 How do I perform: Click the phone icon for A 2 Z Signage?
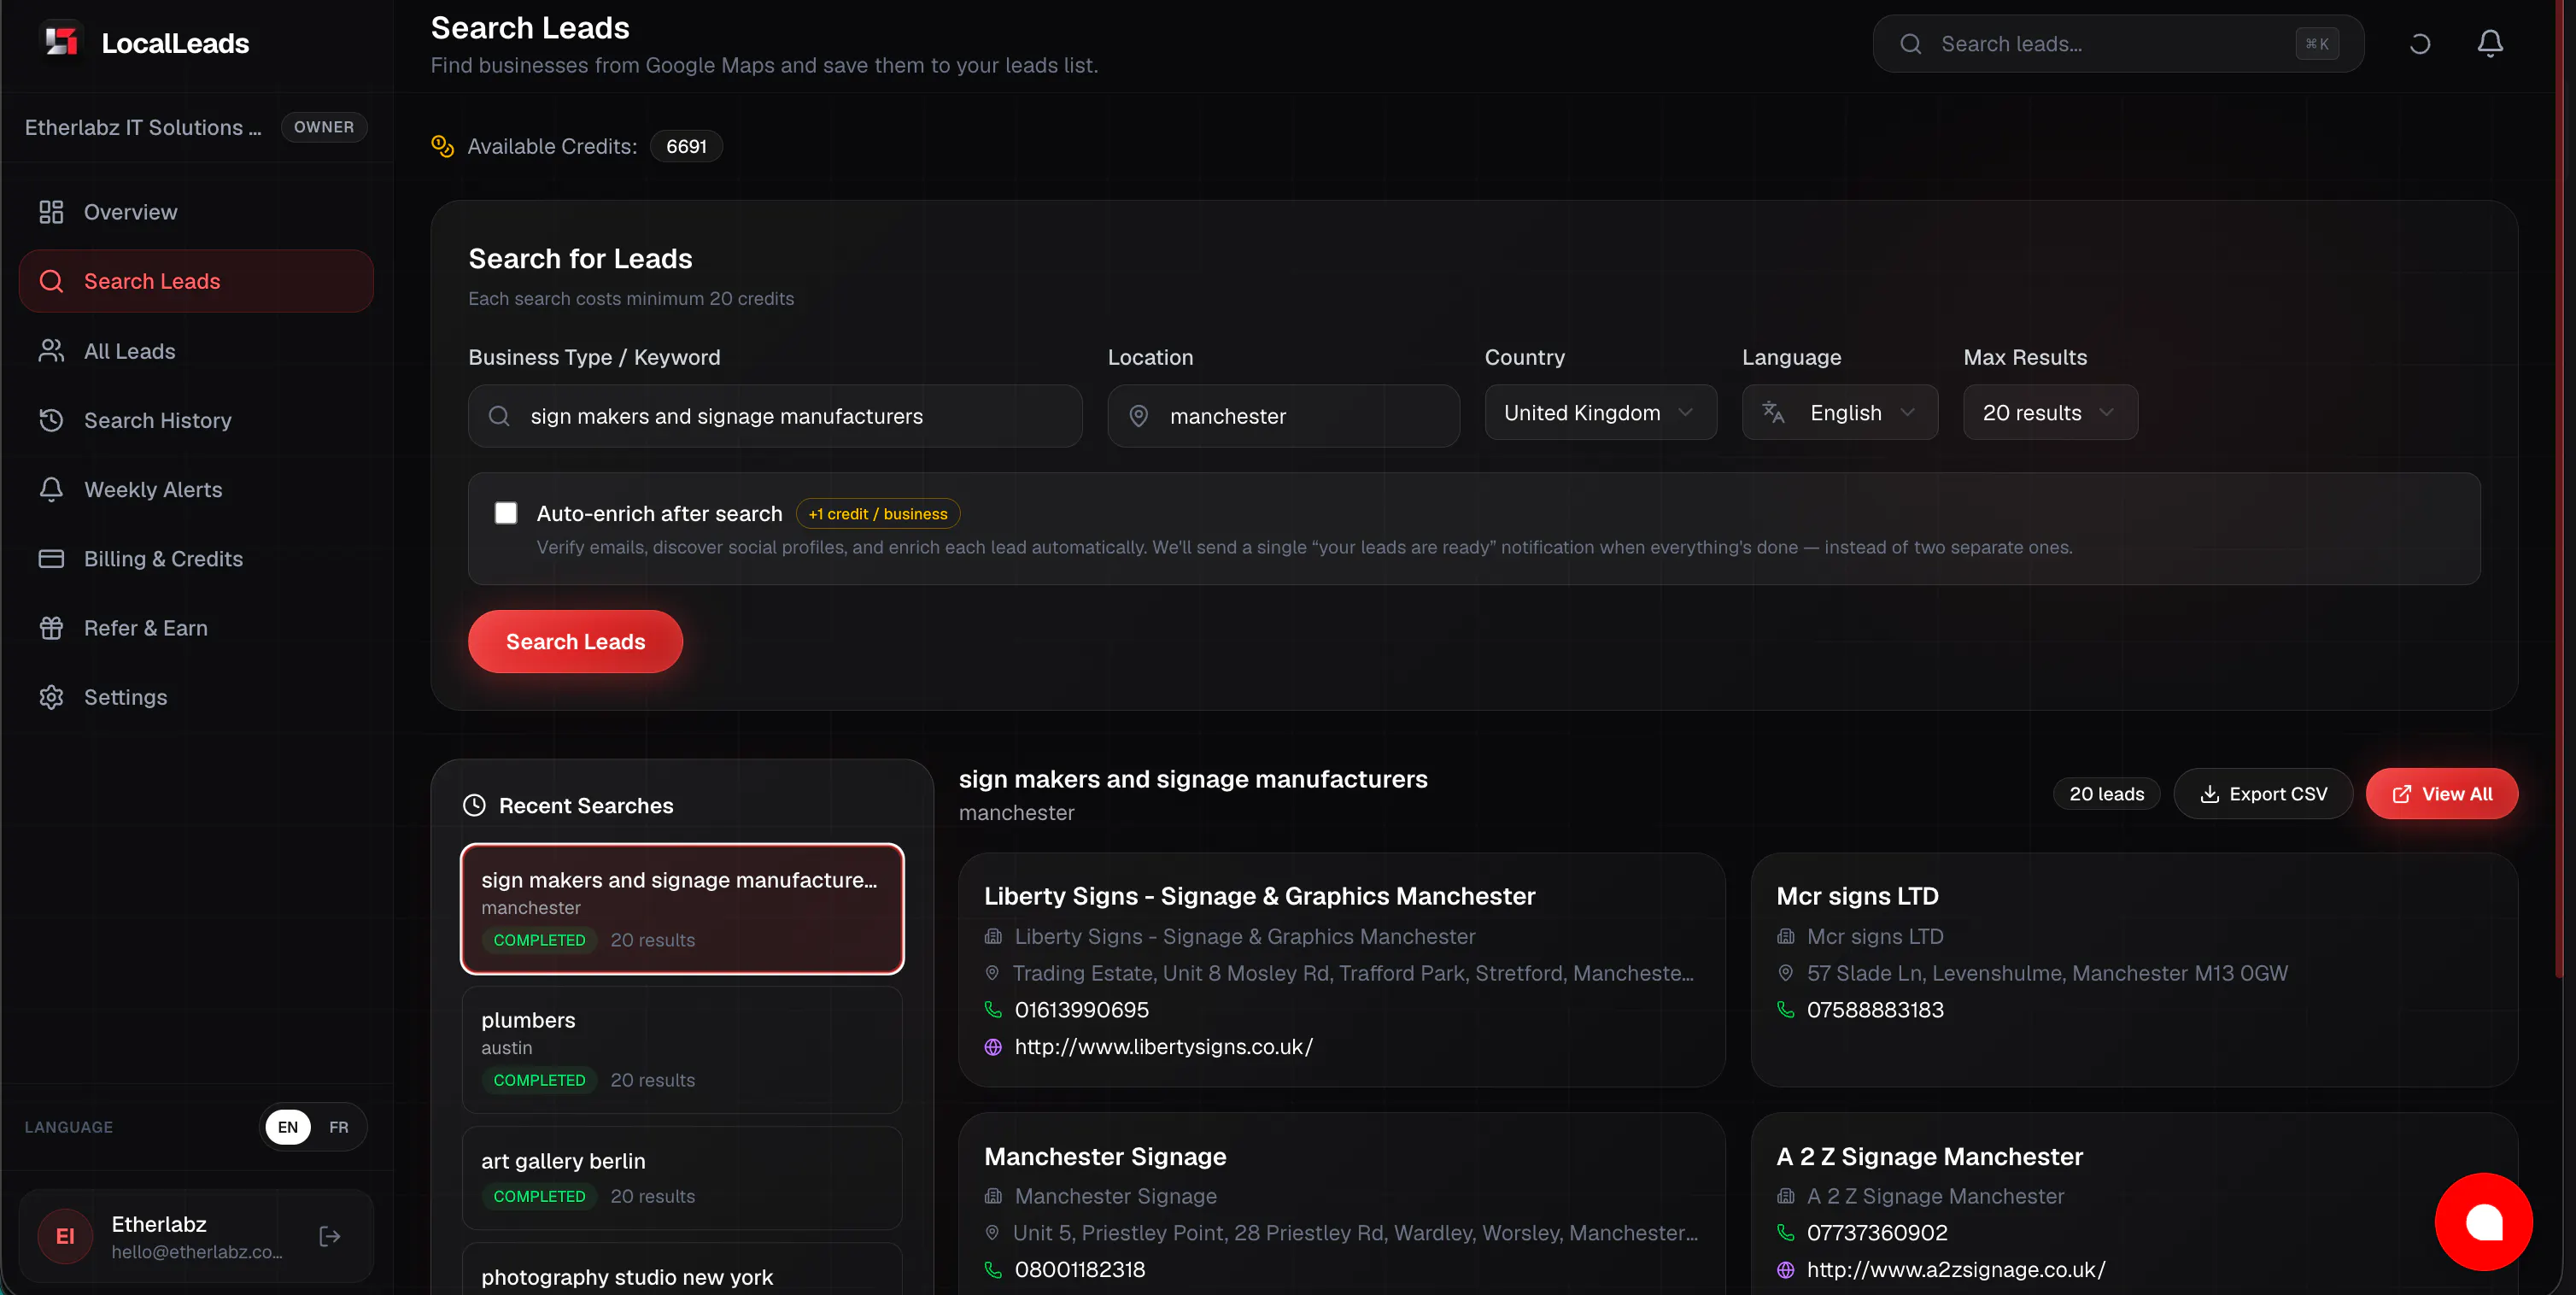(x=1786, y=1233)
